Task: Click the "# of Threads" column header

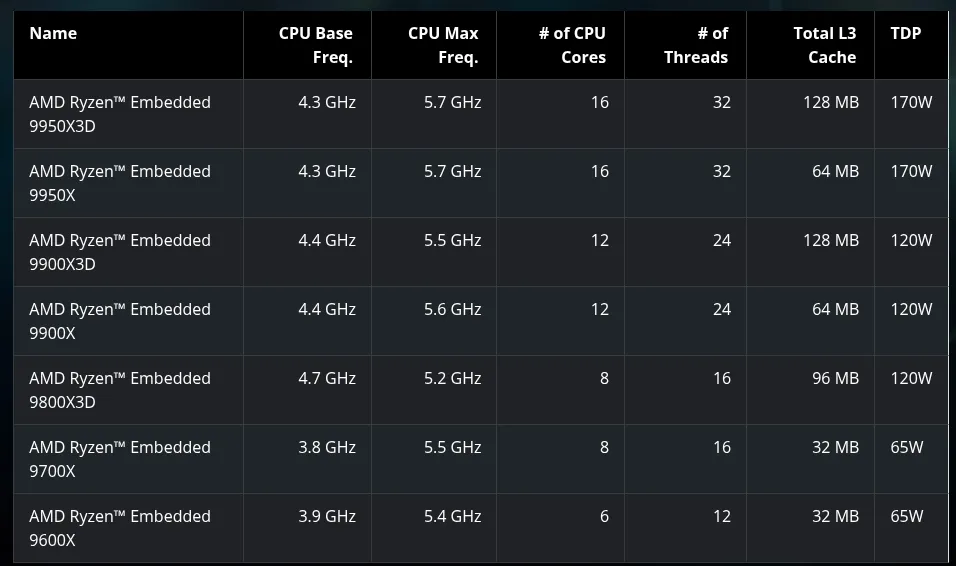Action: click(x=696, y=45)
